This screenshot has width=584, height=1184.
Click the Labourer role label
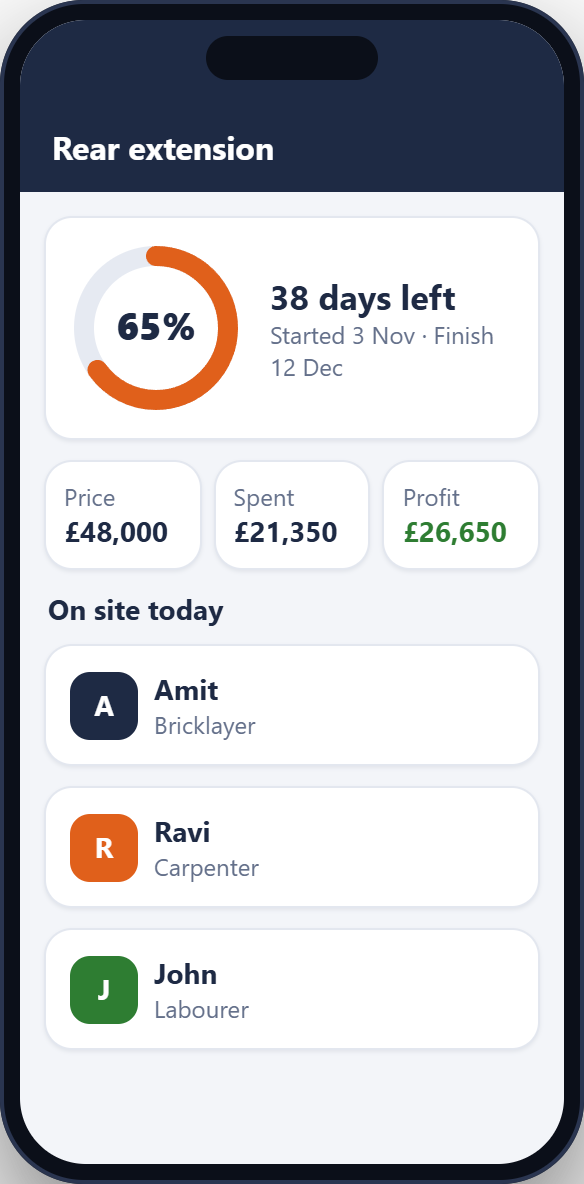pos(201,1010)
